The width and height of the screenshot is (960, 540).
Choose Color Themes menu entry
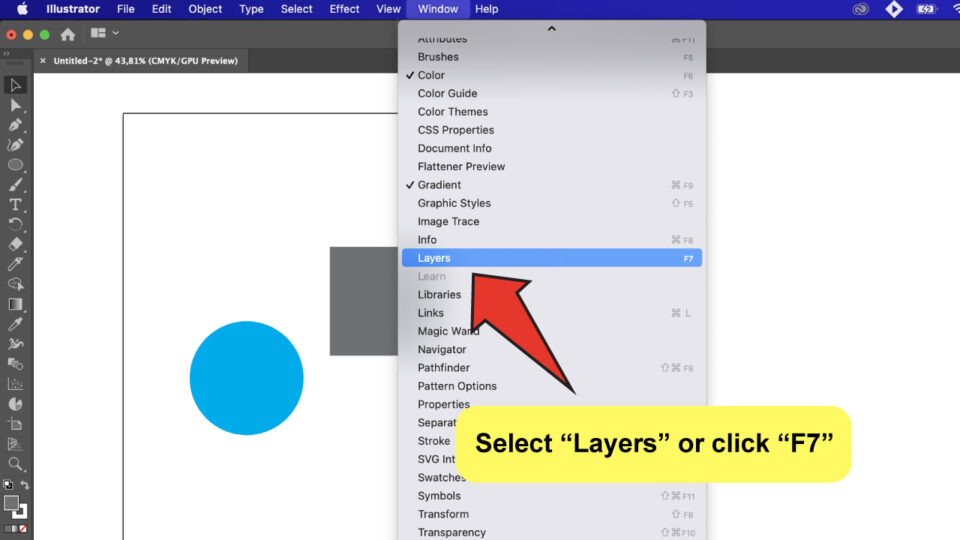552,112
